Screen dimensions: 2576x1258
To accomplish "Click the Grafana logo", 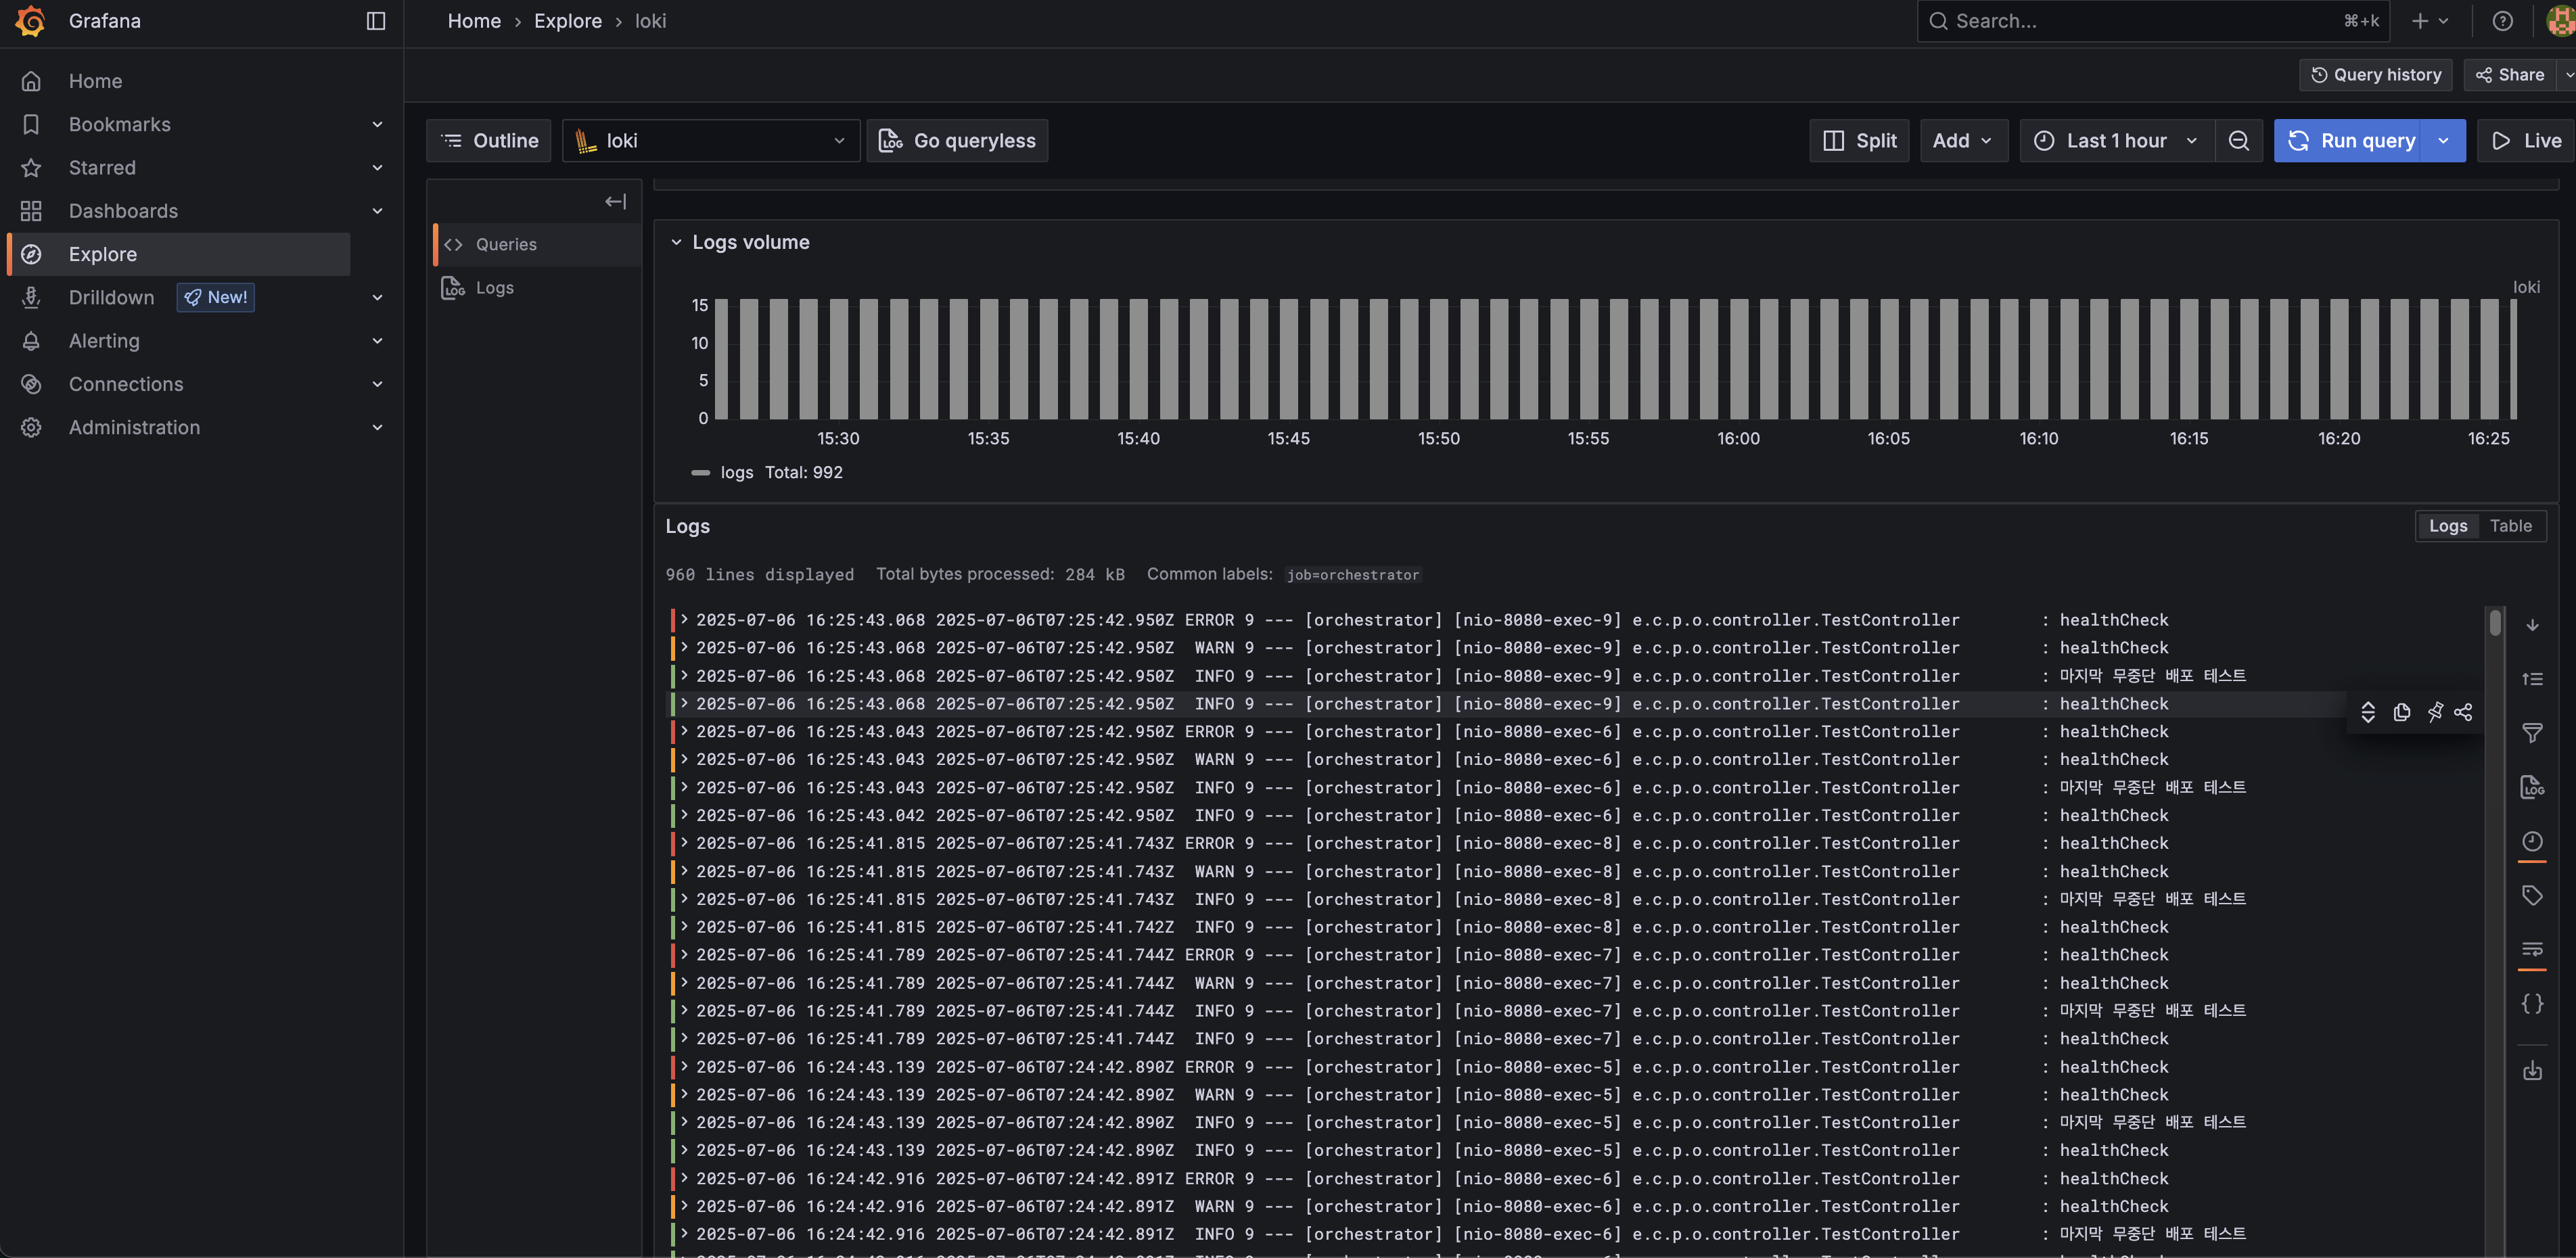I will (x=31, y=21).
